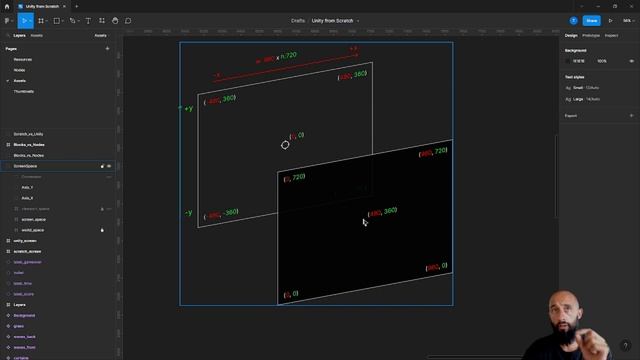Switch to the Layers tab
Viewport: 640px width, 360px height.
[x=19, y=36]
